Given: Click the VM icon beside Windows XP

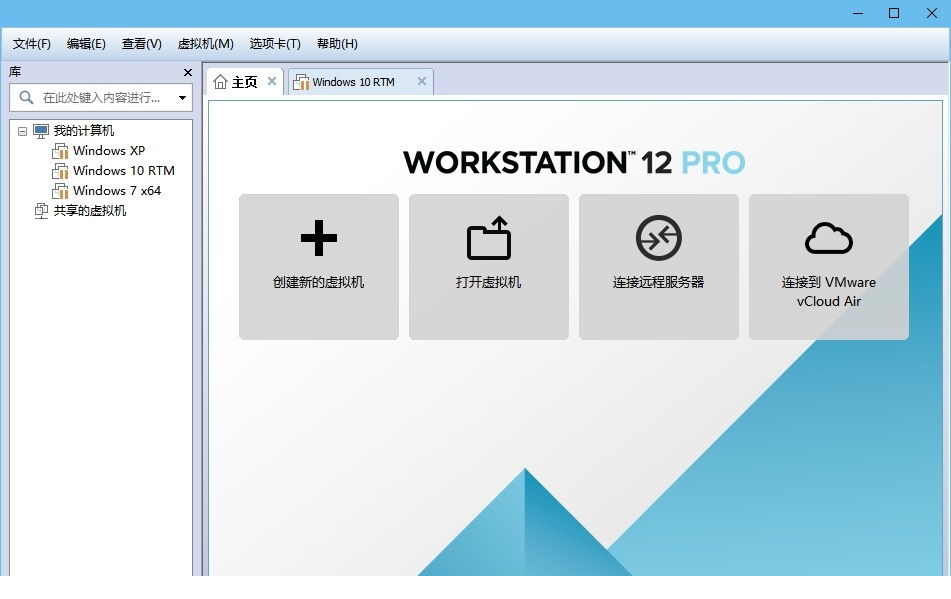Looking at the screenshot, I should [60, 151].
